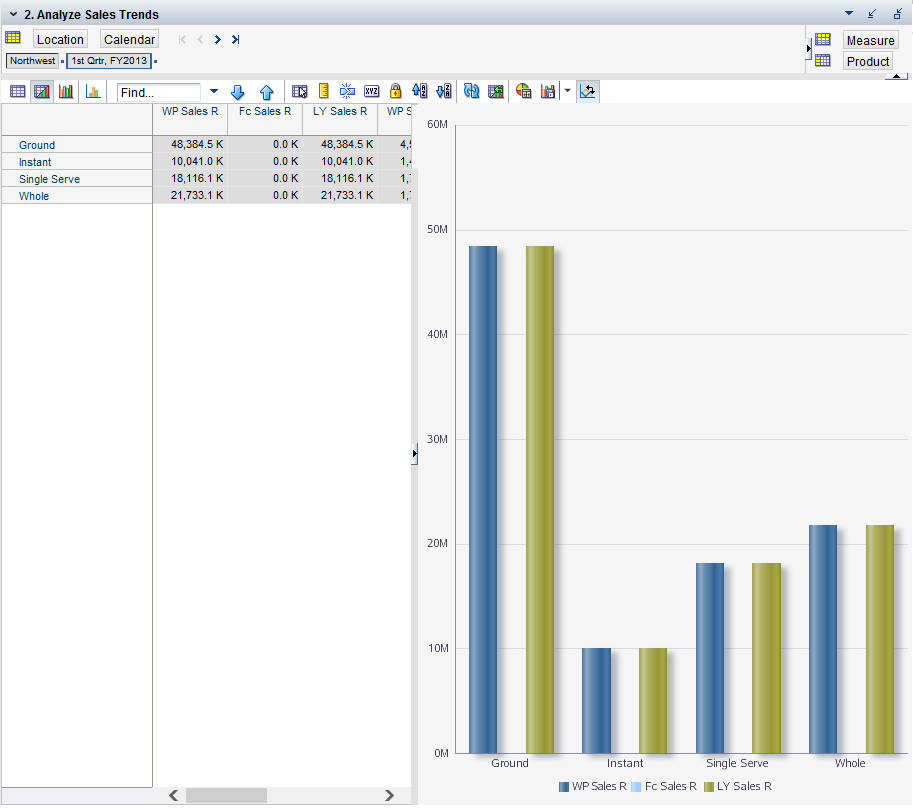Click cell 48,384.5 K under WP Sales R
The height and width of the screenshot is (808, 913).
pyautogui.click(x=190, y=144)
